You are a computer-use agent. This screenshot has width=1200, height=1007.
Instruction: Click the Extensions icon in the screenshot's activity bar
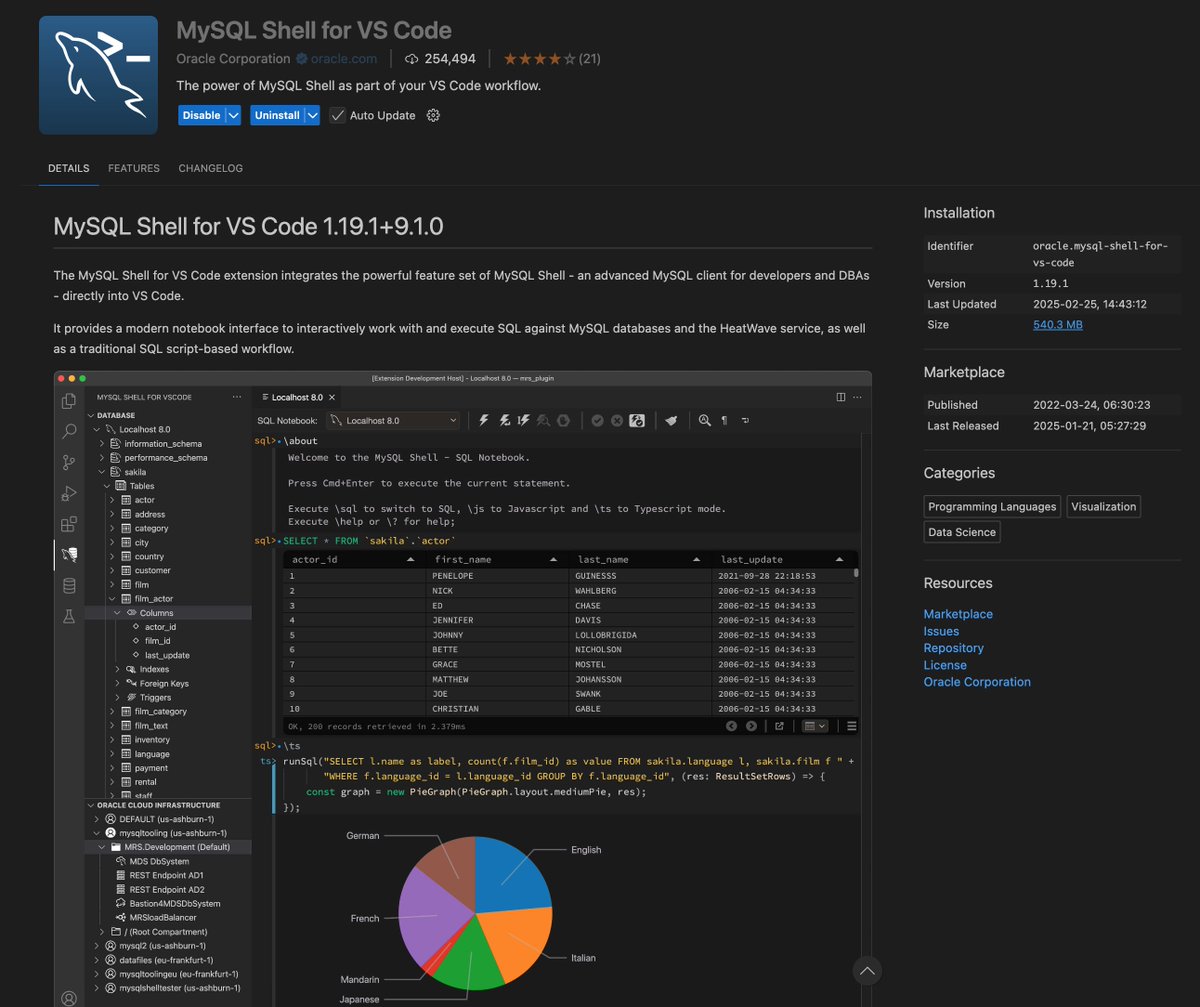[x=69, y=524]
